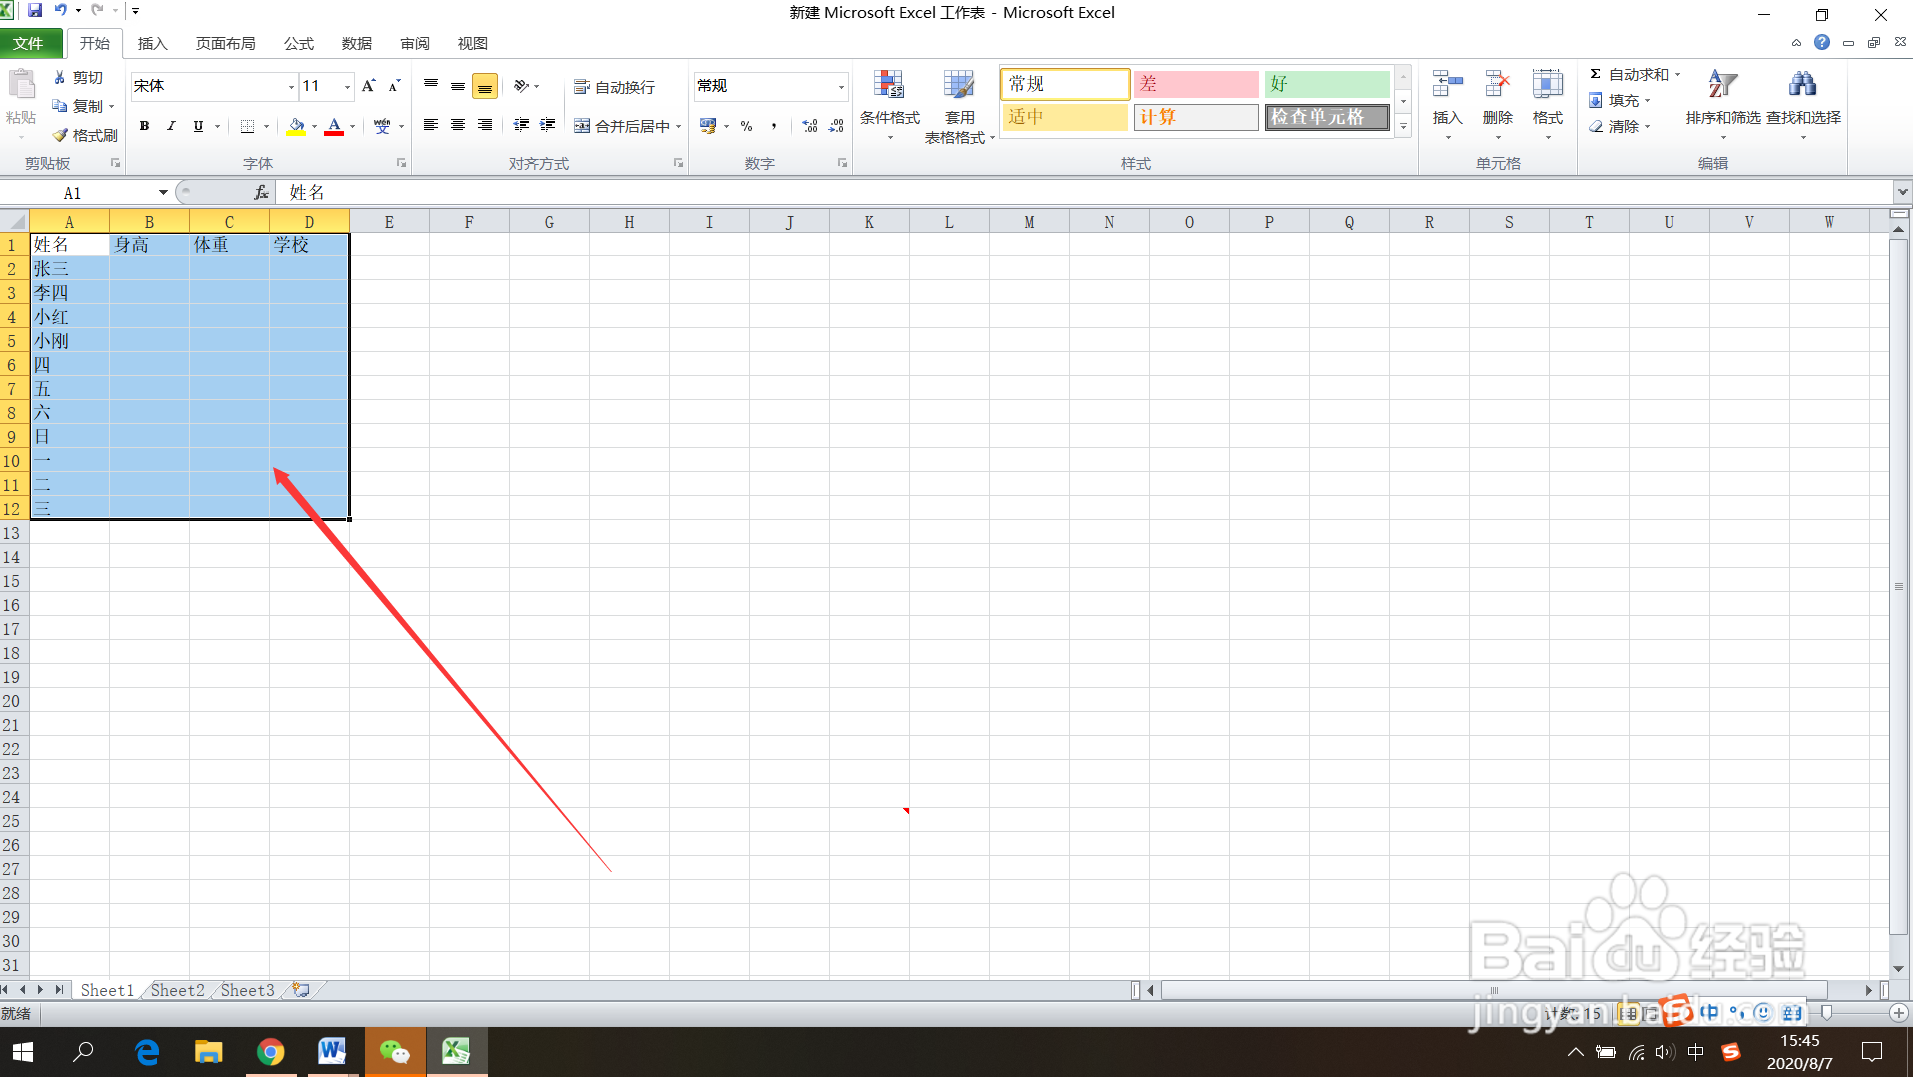The height and width of the screenshot is (1077, 1913).
Task: Click the accounting currency format icon
Action: click(x=708, y=126)
